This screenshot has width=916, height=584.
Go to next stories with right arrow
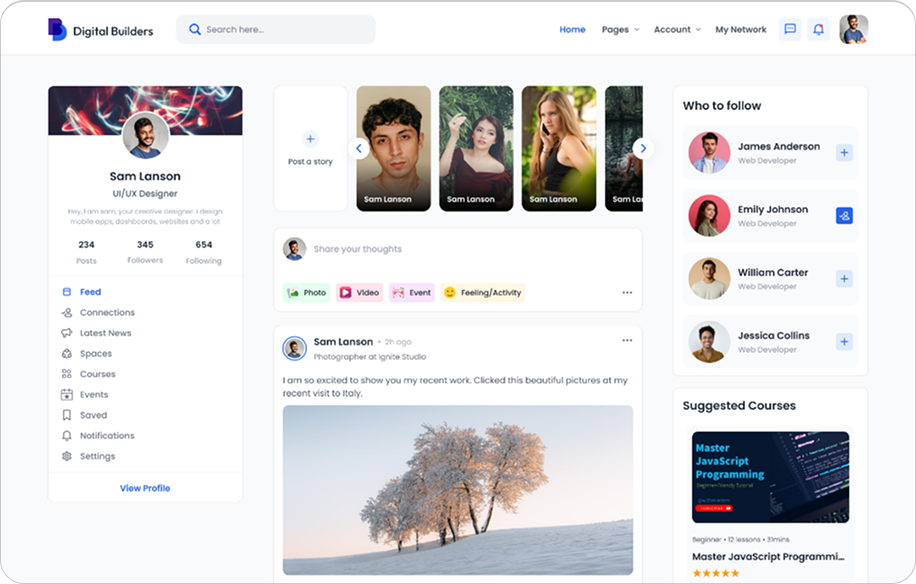(643, 148)
